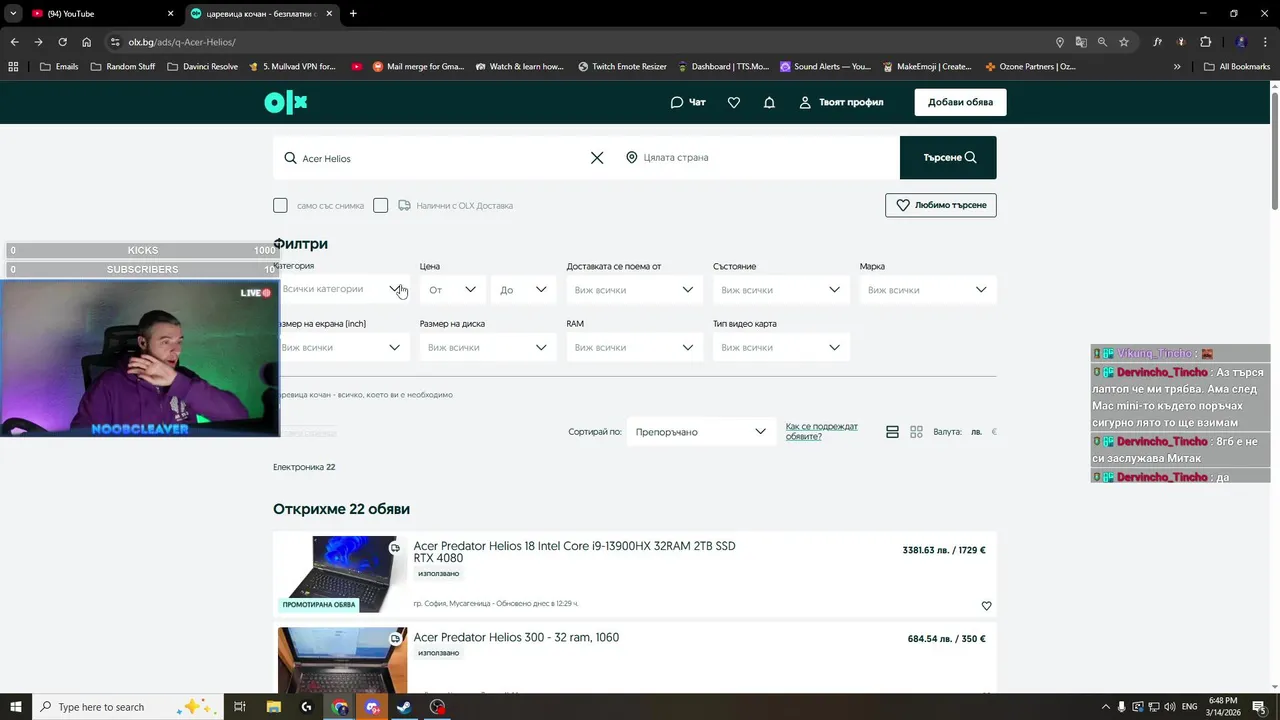Expand the RAM filter dropdown
1280x720 pixels.
click(635, 347)
